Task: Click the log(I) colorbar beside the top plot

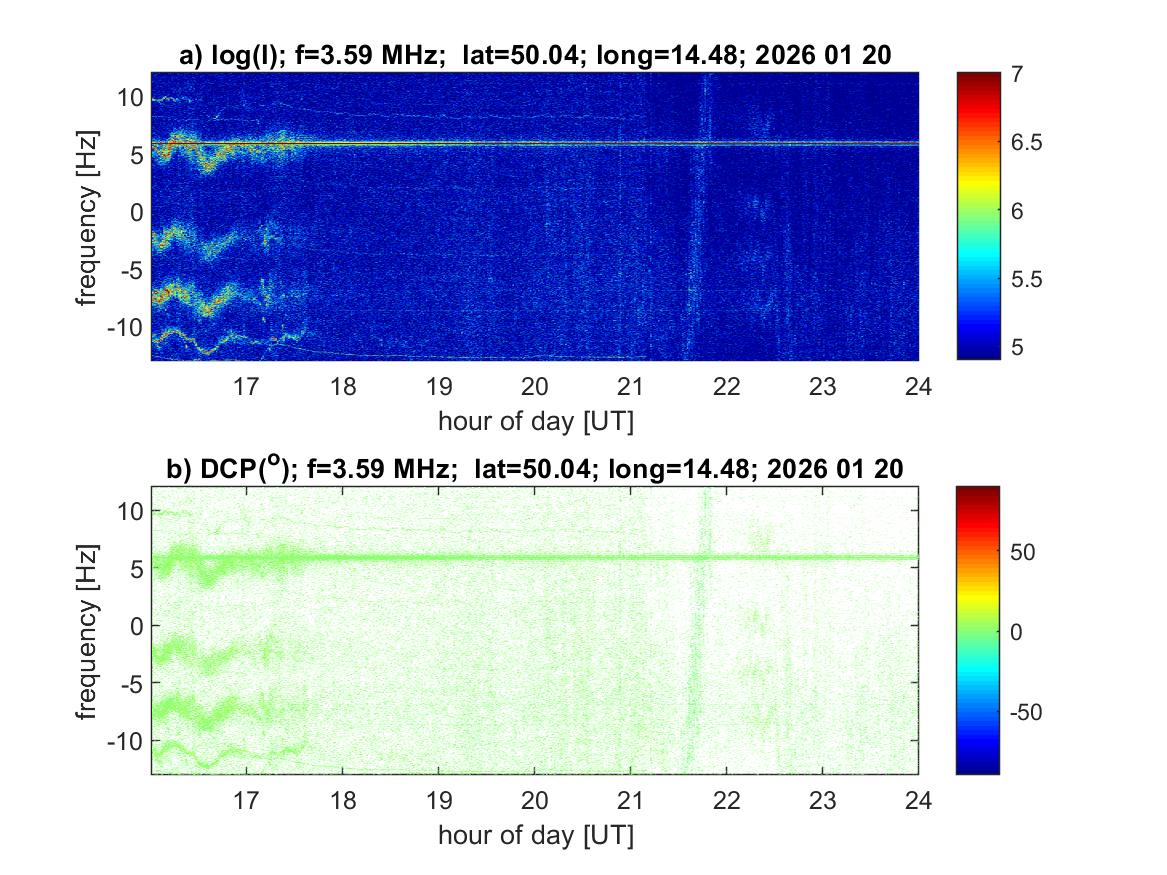Action: (x=978, y=215)
